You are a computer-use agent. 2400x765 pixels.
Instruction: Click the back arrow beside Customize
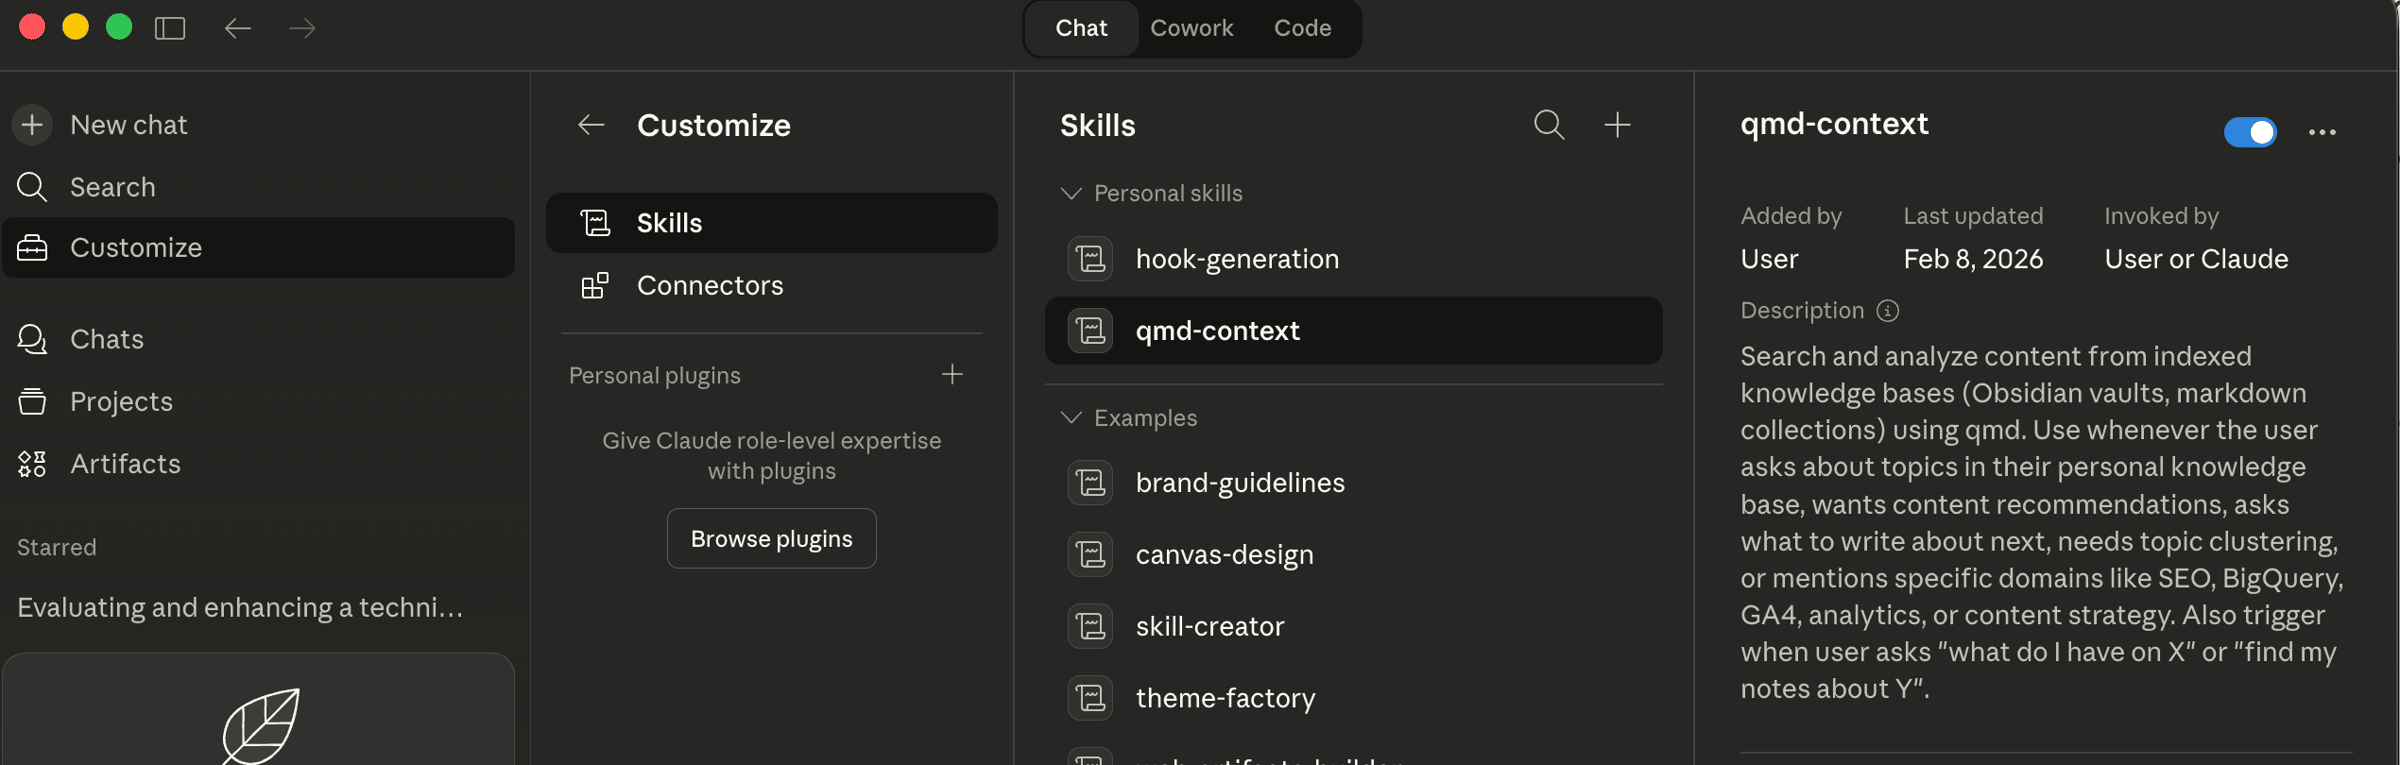pos(591,125)
